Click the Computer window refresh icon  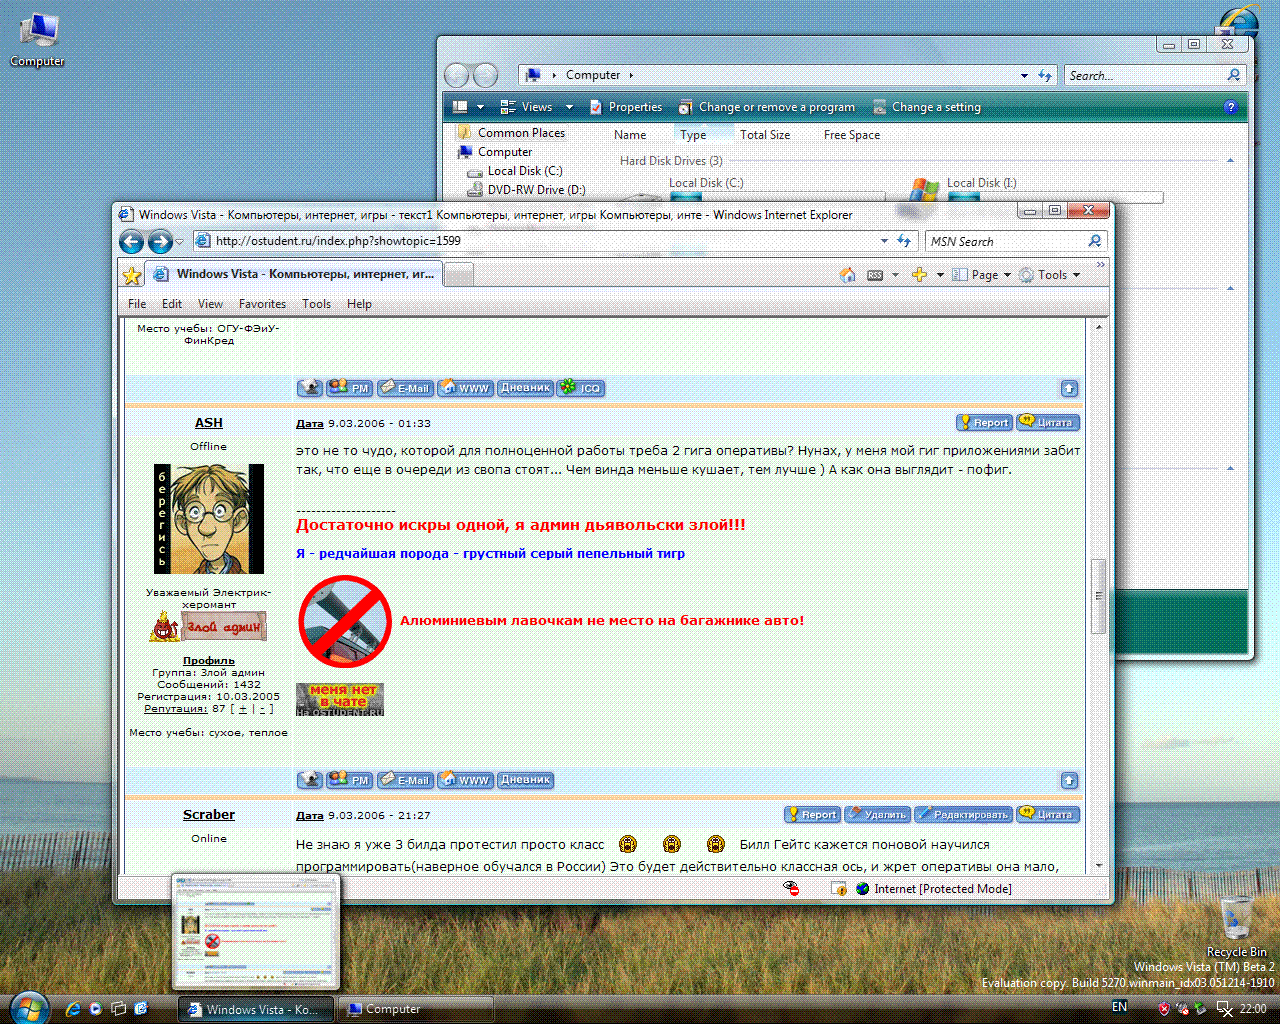coord(1045,75)
